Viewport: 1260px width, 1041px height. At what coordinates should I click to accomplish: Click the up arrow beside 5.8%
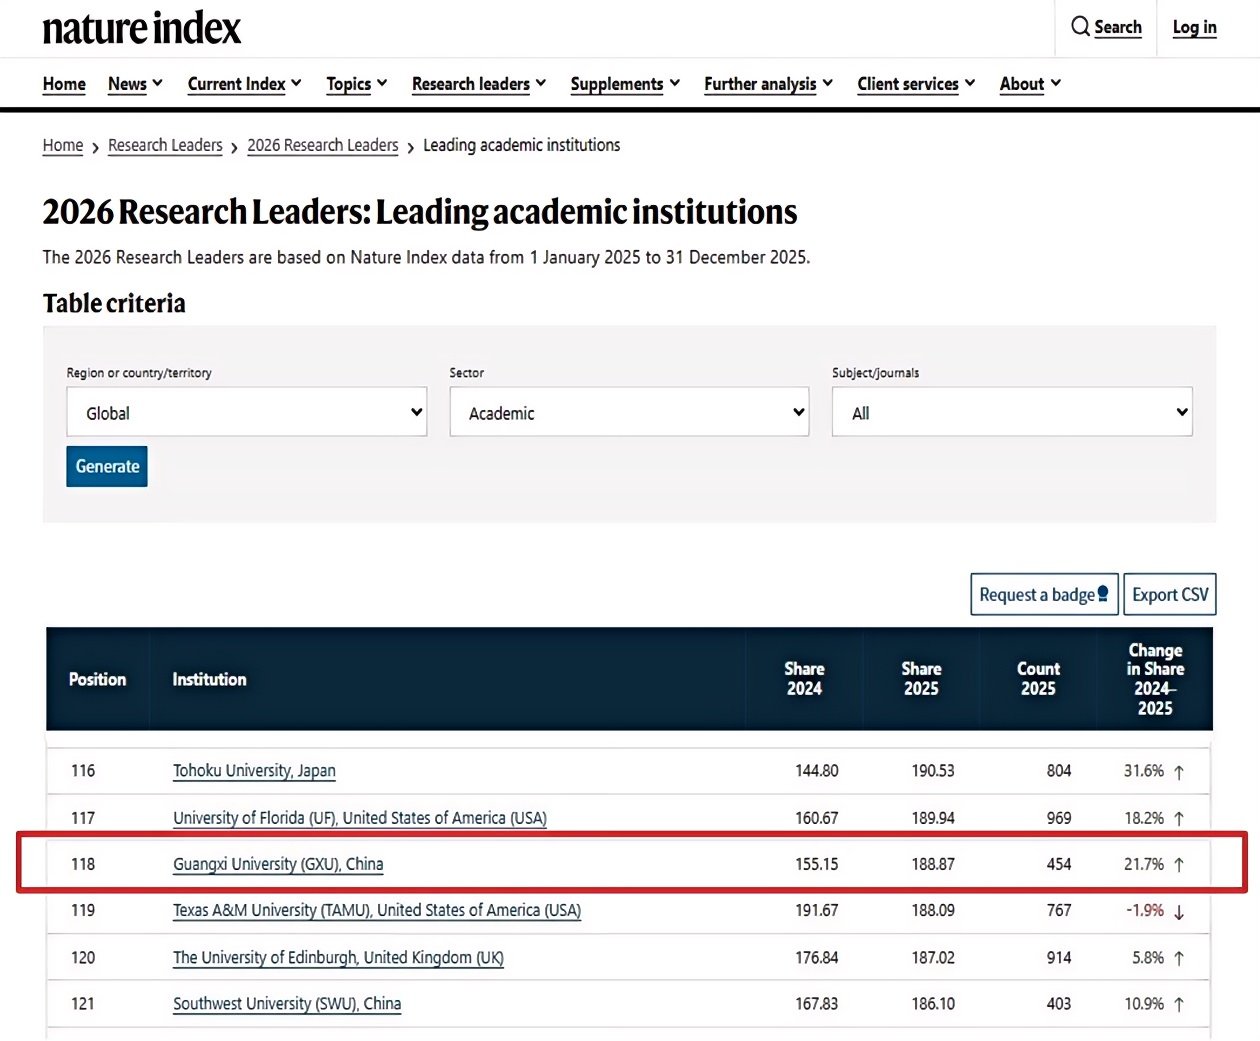pyautogui.click(x=1179, y=959)
